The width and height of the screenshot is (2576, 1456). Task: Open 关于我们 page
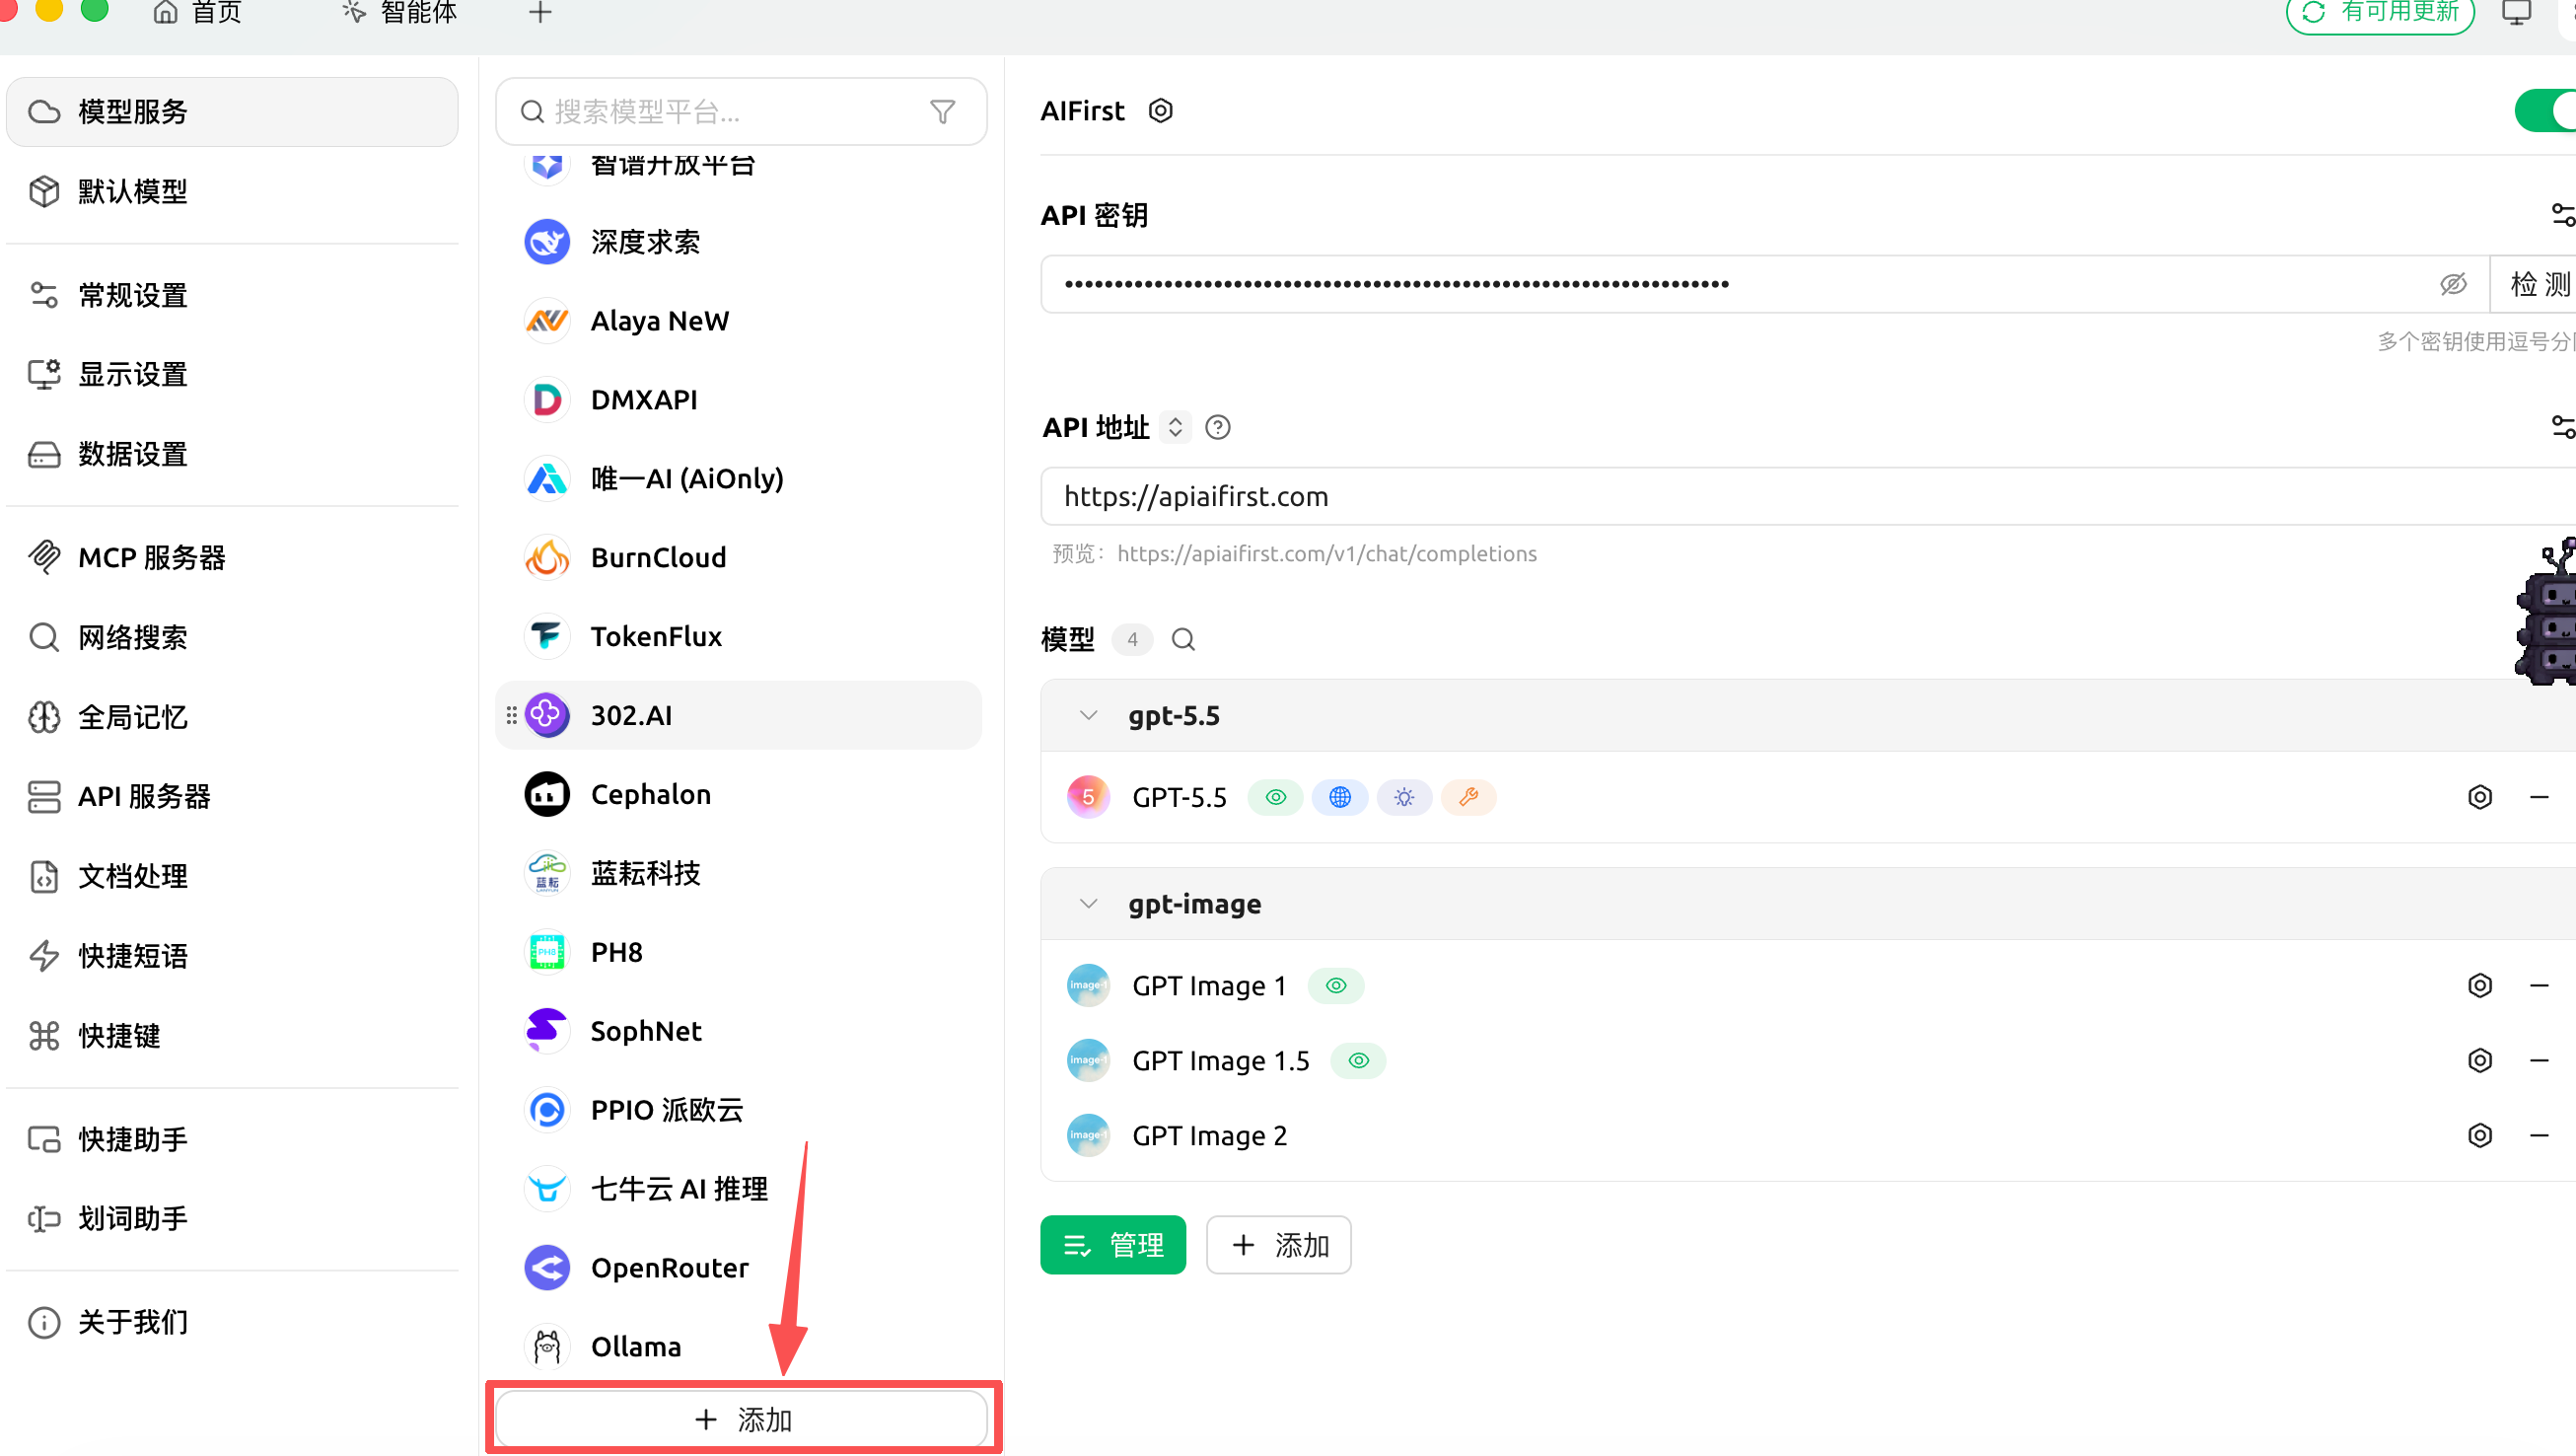tap(232, 1323)
